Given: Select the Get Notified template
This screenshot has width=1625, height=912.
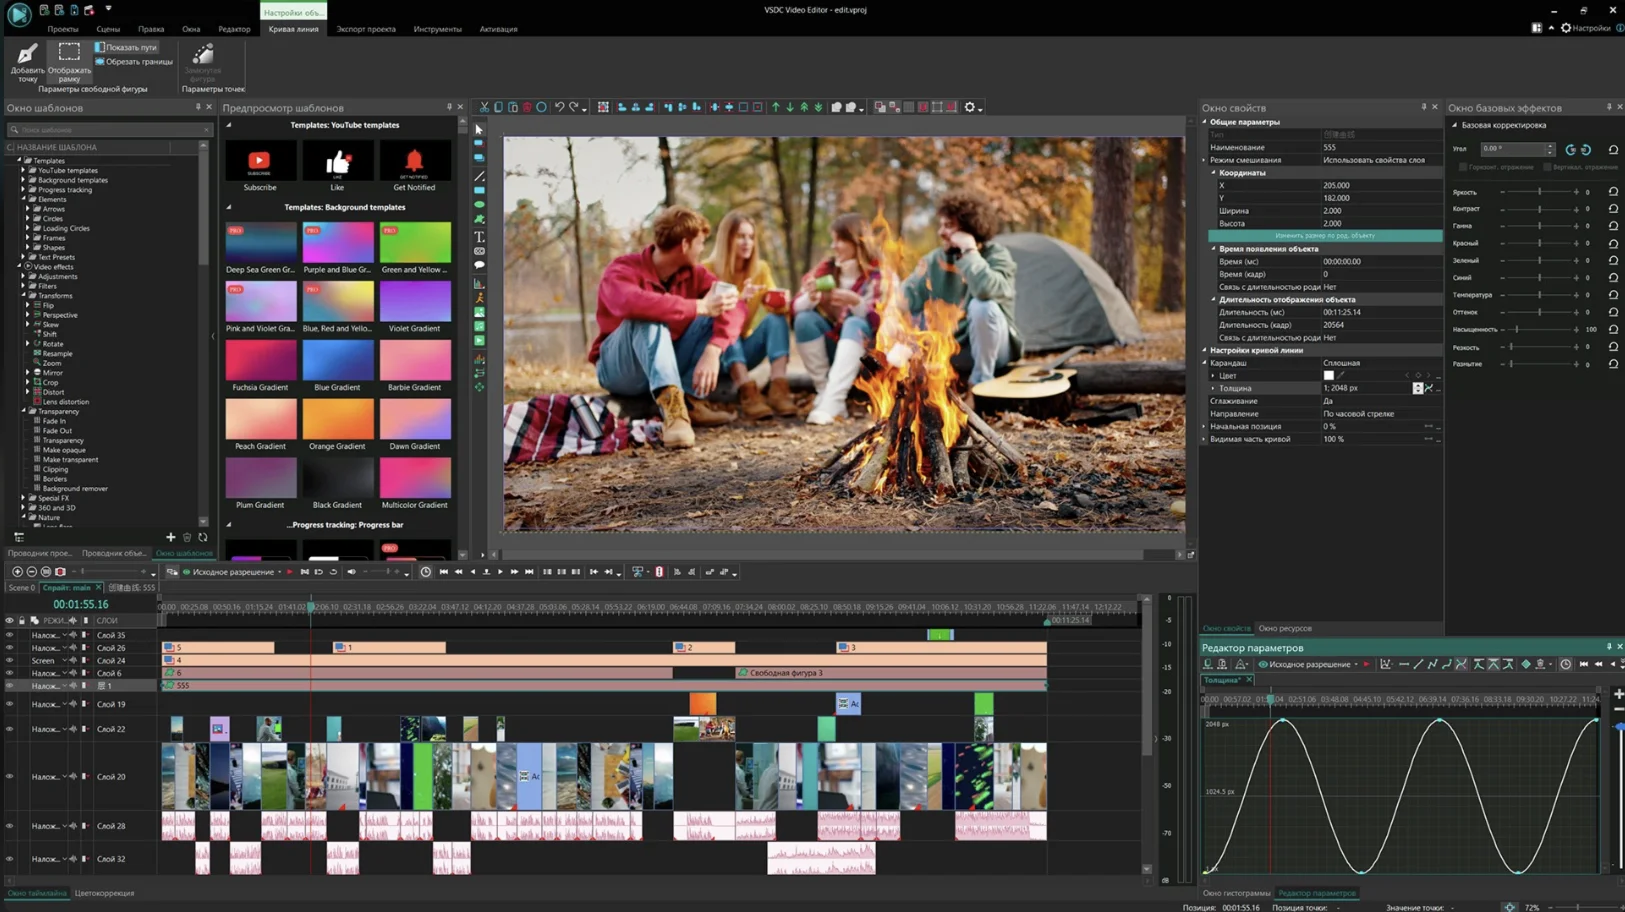Looking at the screenshot, I should (x=414, y=167).
